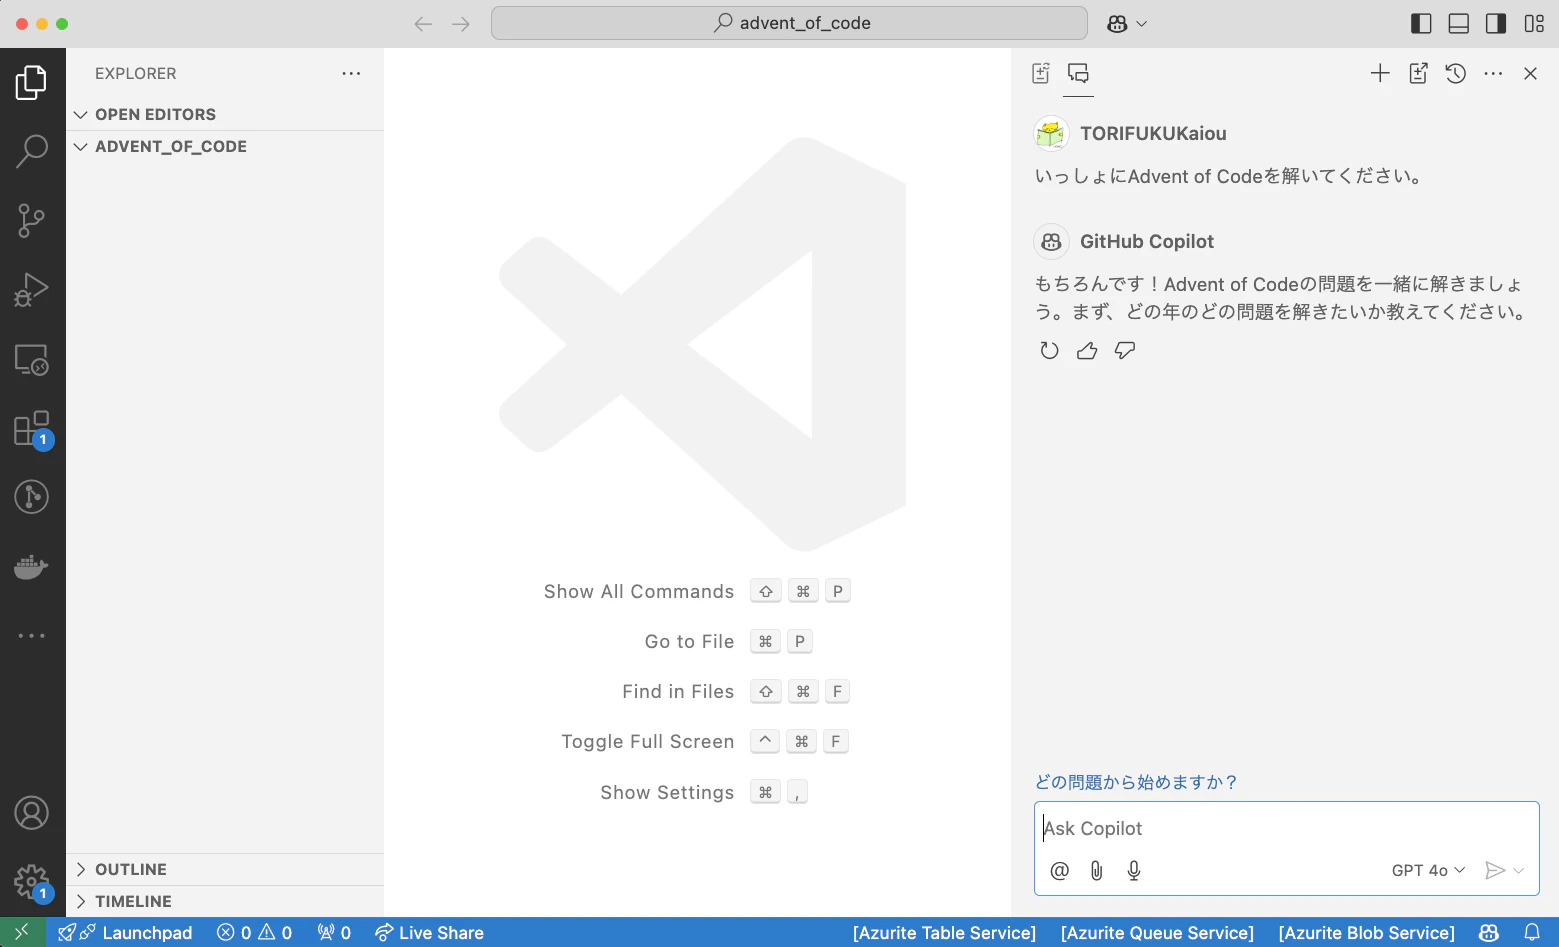
Task: Show additional views ellipsis in activity bar
Action: pyautogui.click(x=32, y=635)
